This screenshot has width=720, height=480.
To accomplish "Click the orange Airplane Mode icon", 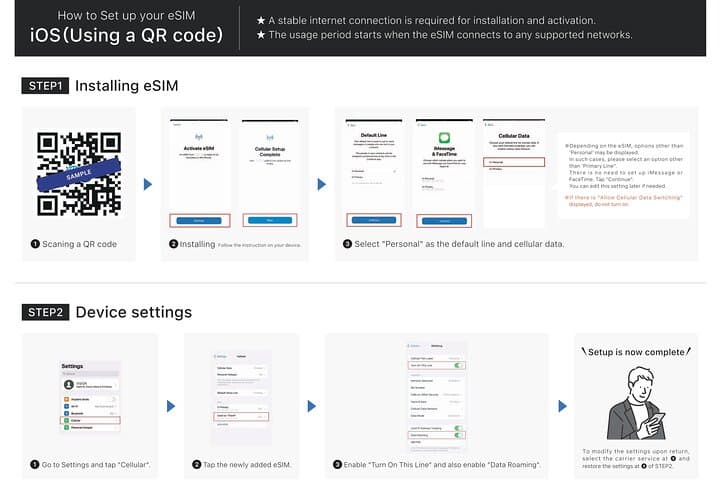I will point(67,400).
